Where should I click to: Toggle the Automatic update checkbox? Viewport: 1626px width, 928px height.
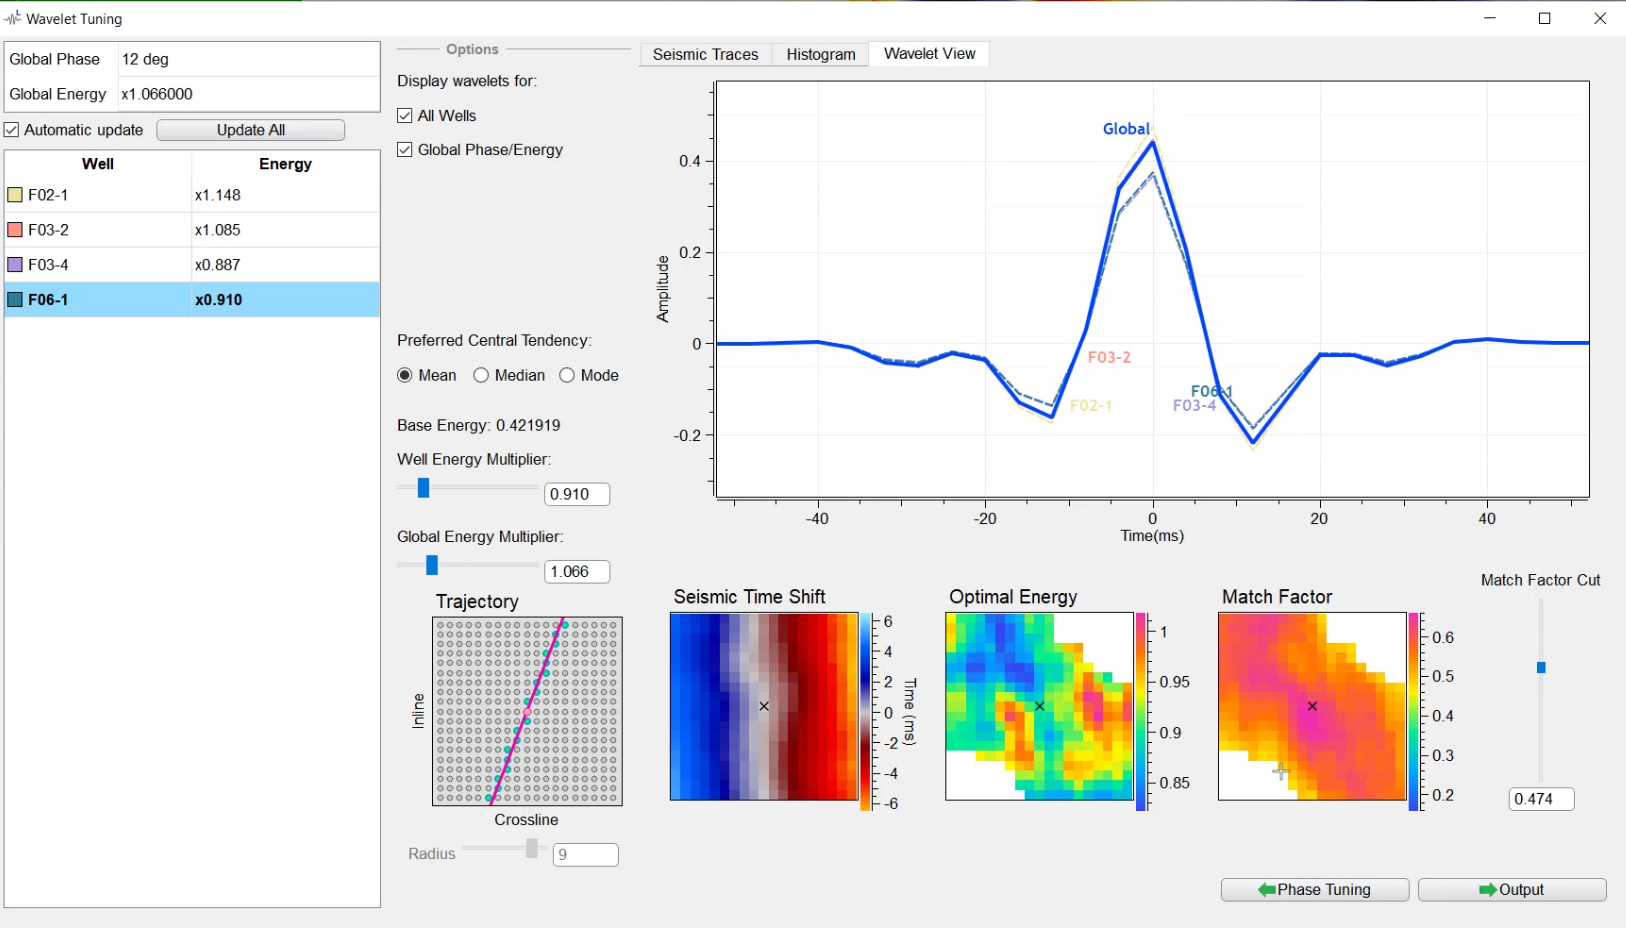pos(12,130)
